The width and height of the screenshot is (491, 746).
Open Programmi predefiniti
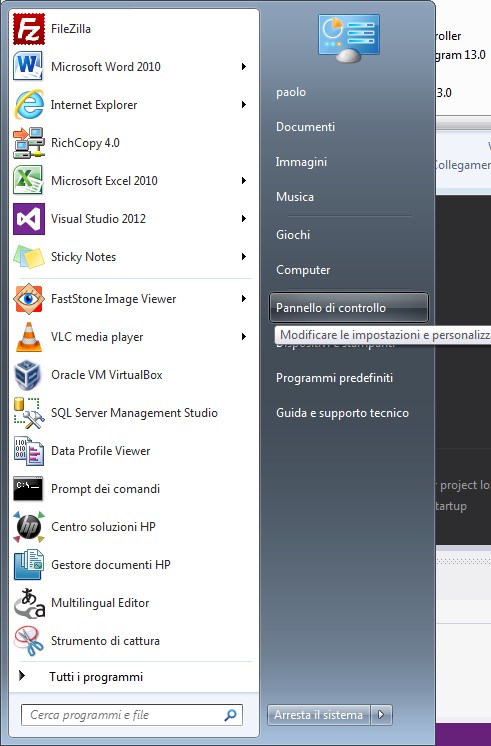coord(334,378)
